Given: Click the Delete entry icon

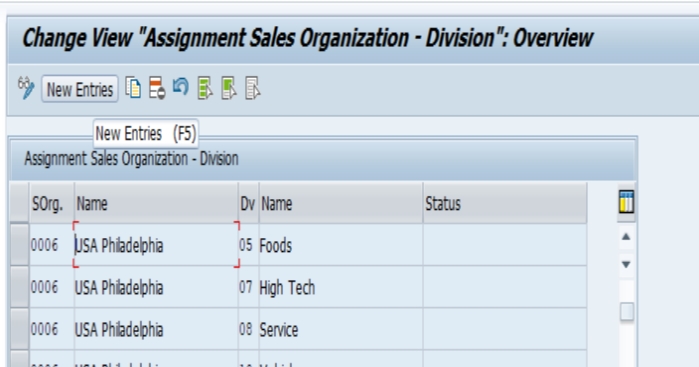Looking at the screenshot, I should point(157,88).
